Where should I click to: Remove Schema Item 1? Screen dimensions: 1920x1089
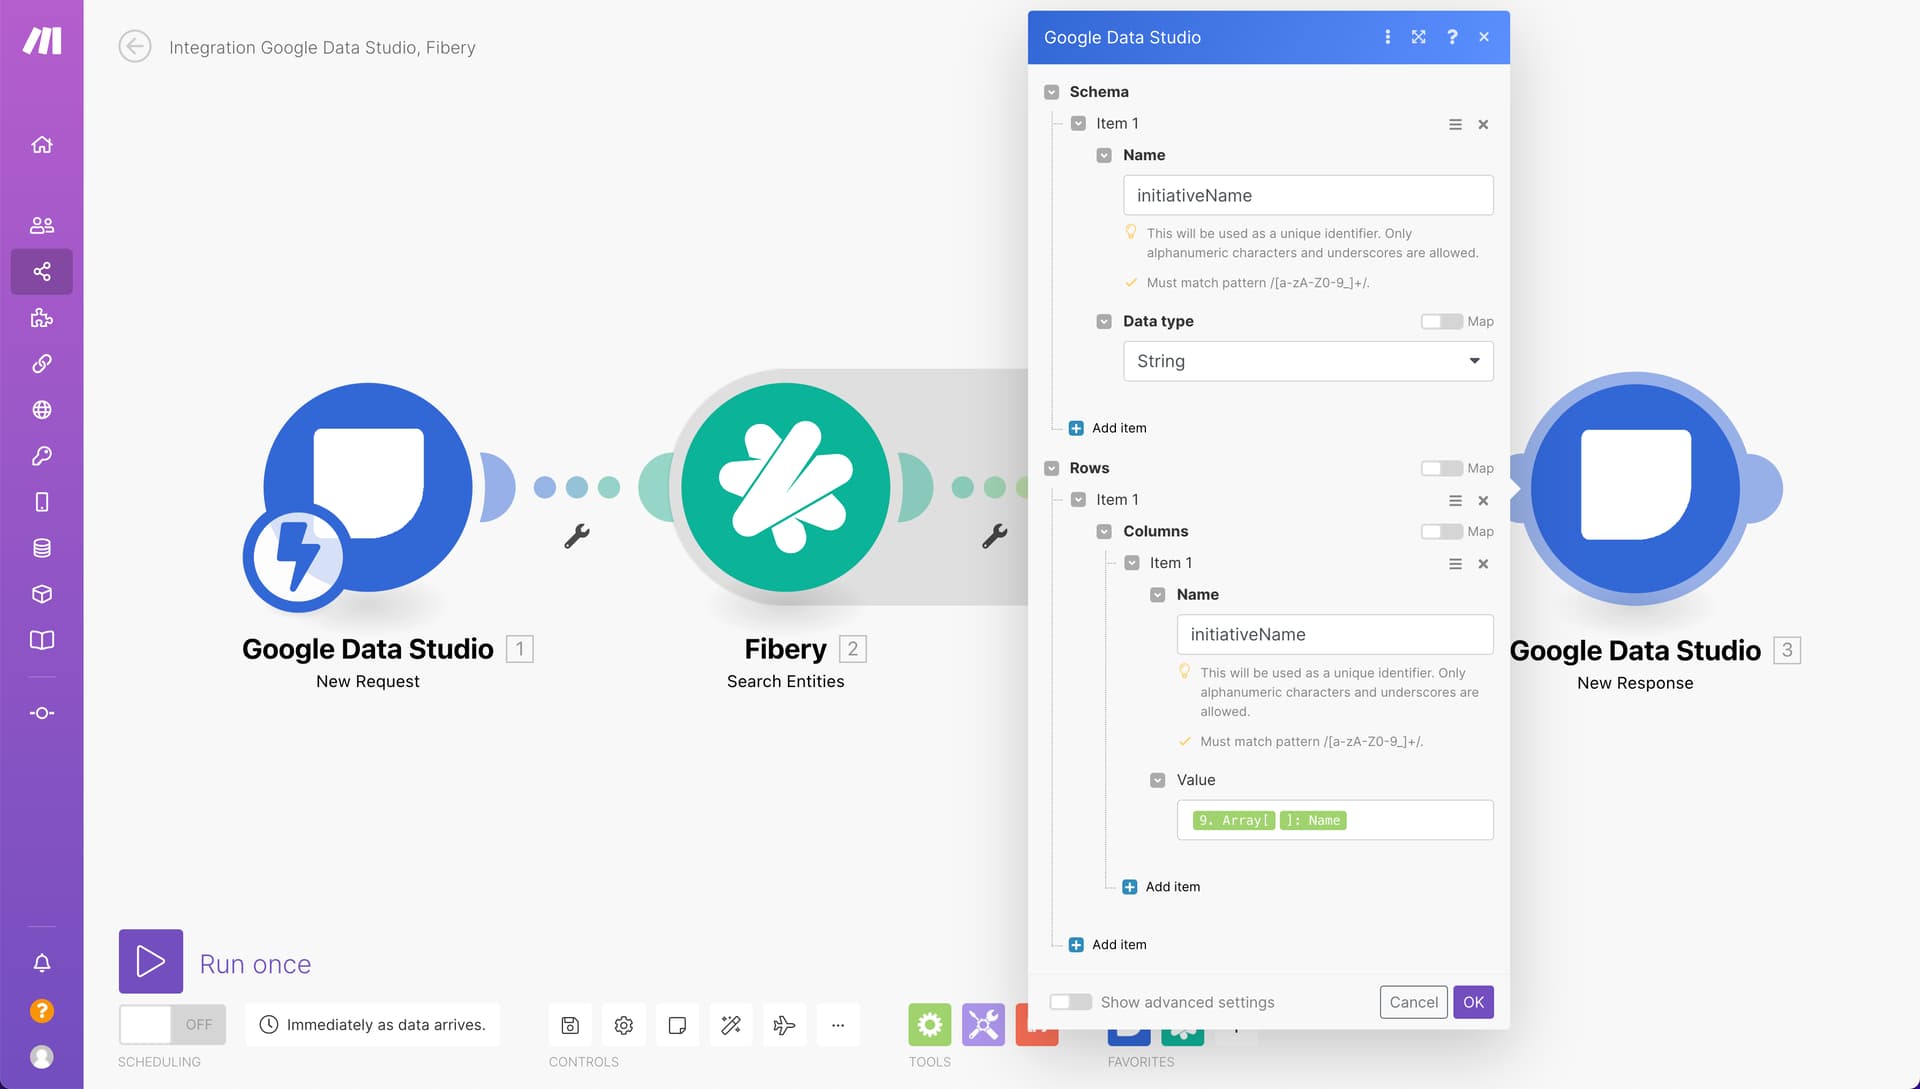pyautogui.click(x=1483, y=124)
